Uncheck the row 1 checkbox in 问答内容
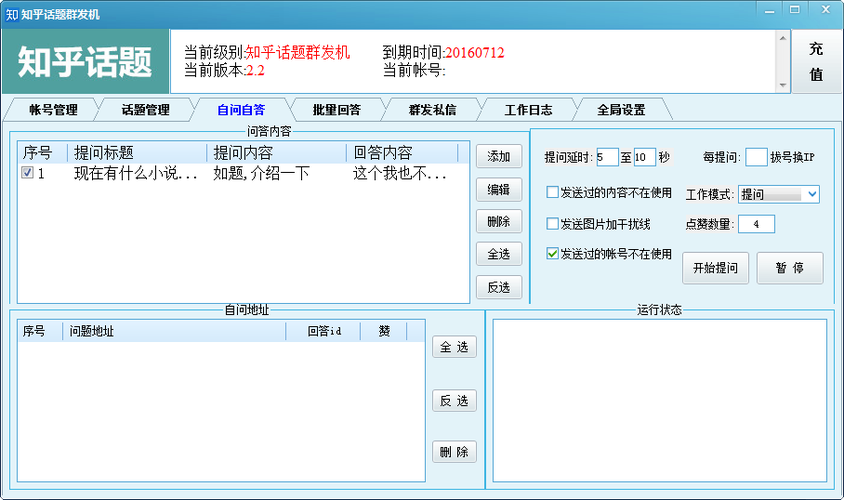Screen dimensions: 844x500 coord(27,173)
